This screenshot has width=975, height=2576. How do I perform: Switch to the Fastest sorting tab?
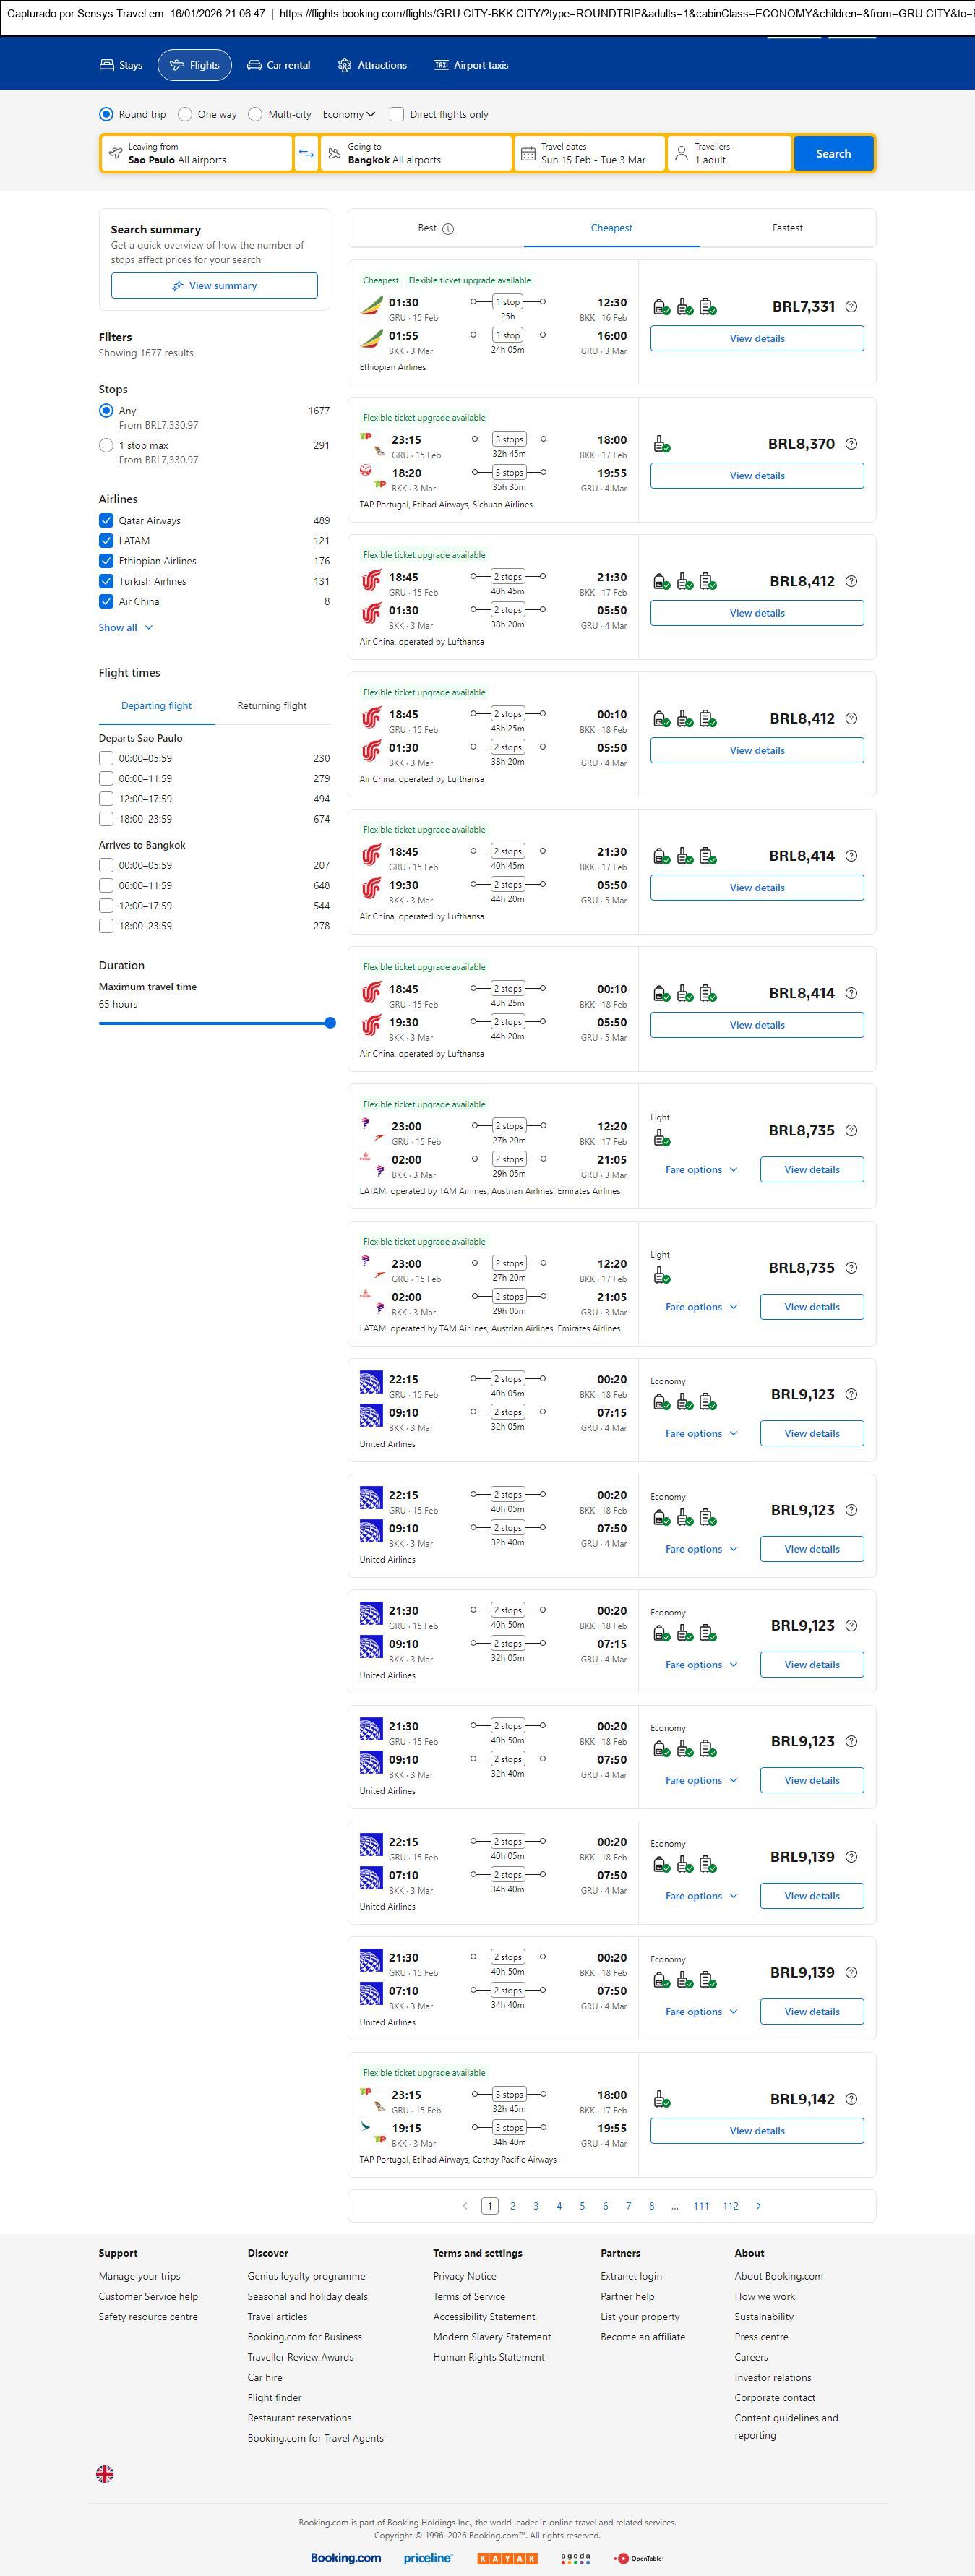(x=787, y=228)
